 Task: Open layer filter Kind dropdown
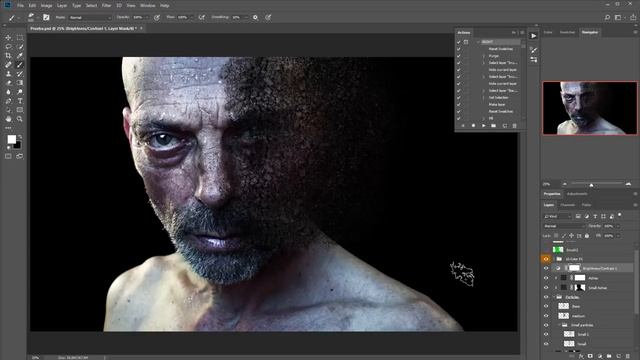[558, 216]
